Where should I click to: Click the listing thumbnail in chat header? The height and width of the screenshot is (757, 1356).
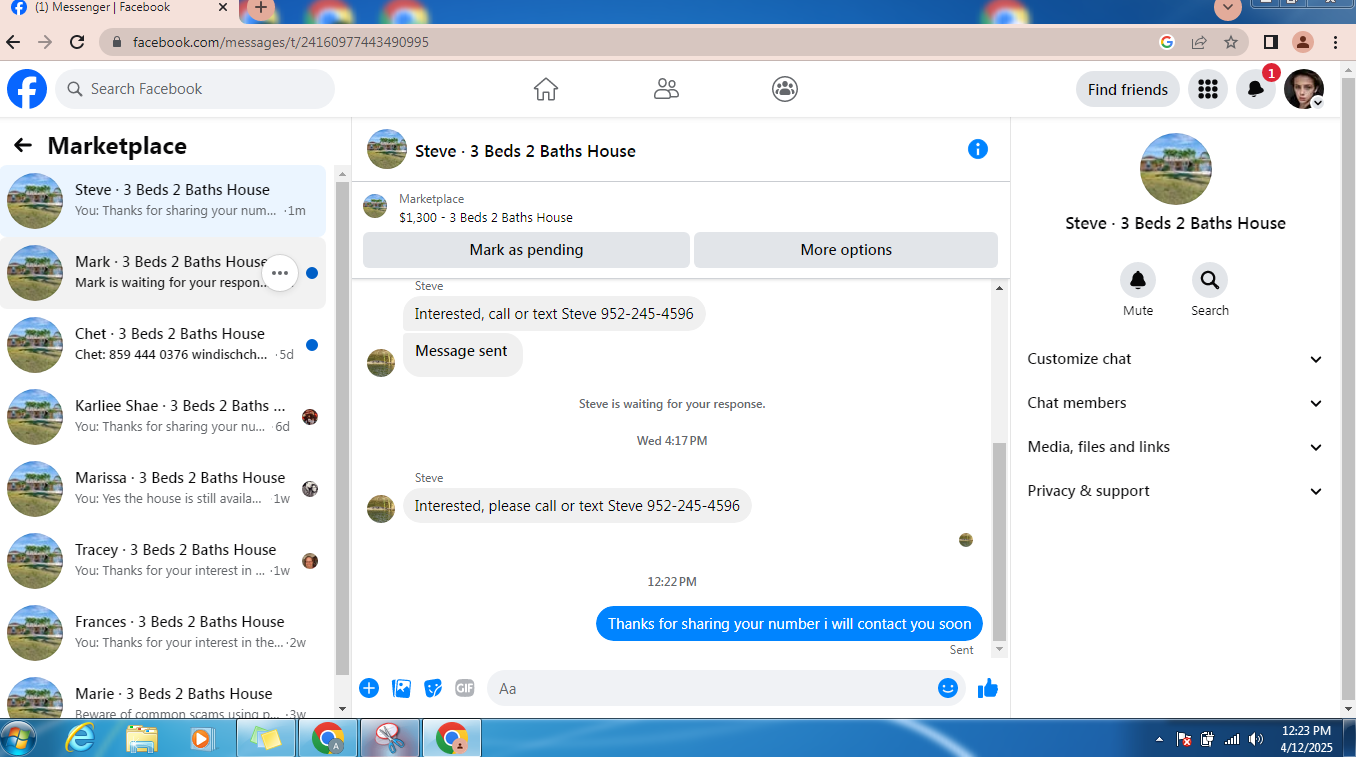tap(387, 149)
